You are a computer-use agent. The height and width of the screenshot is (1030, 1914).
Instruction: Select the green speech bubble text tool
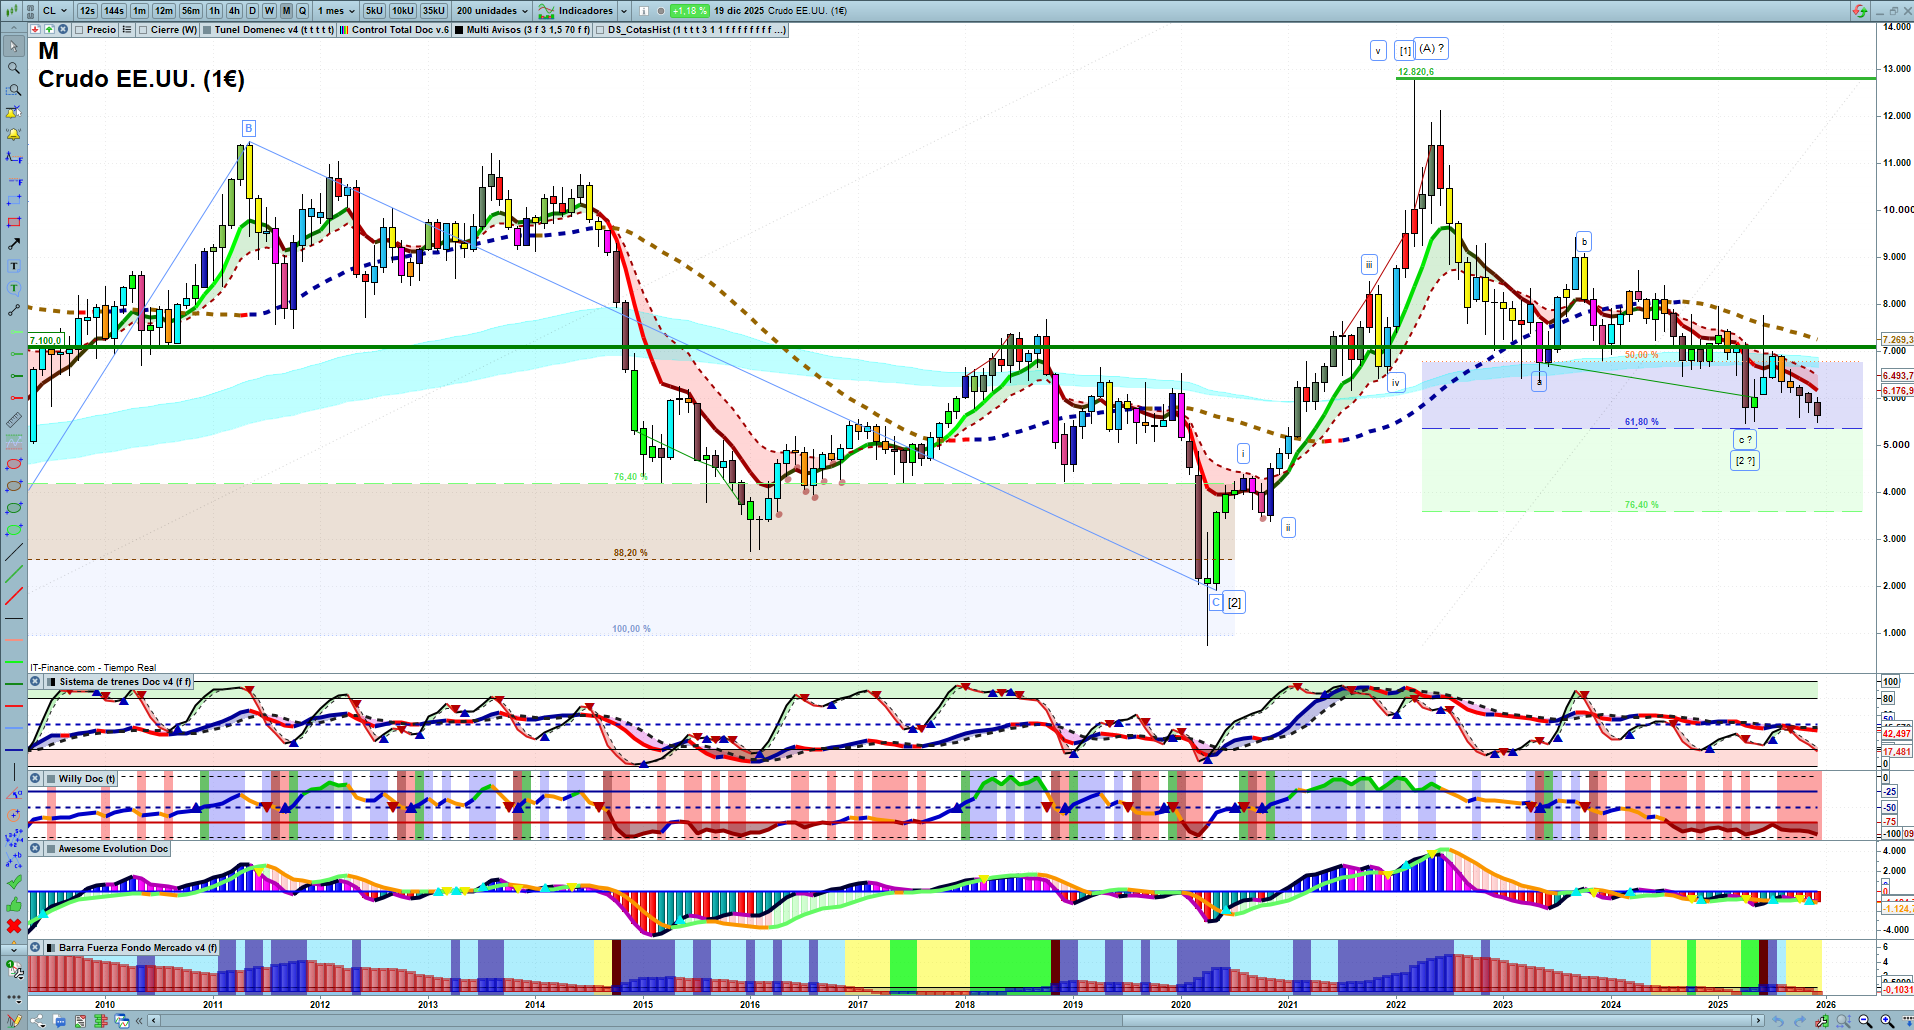(14, 288)
